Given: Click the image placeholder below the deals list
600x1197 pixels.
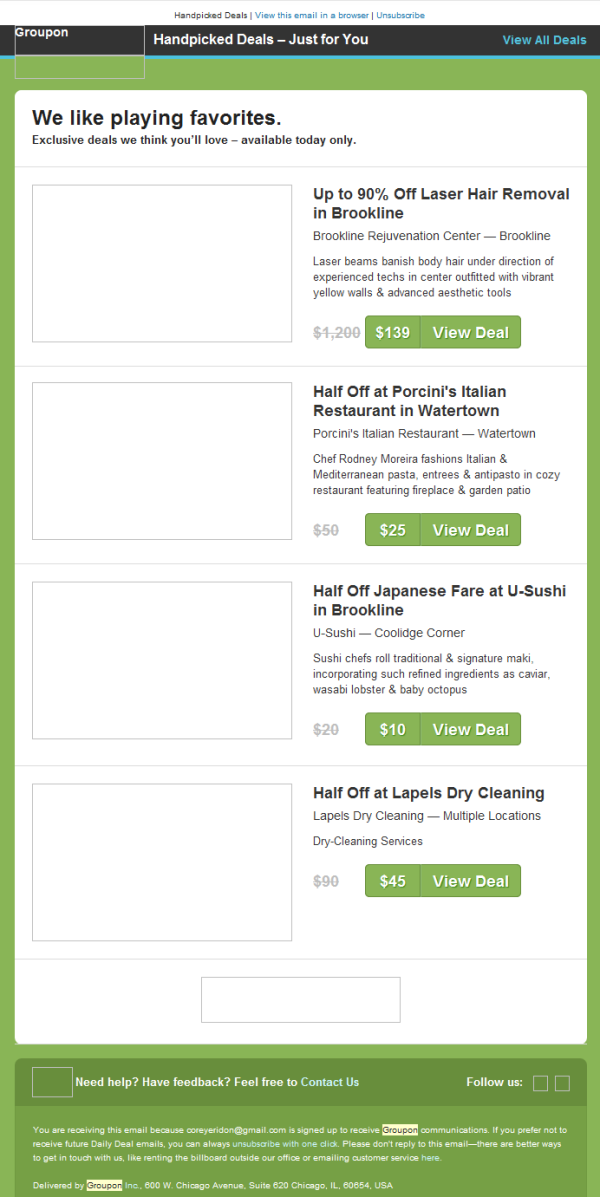Looking at the screenshot, I should click(301, 1000).
